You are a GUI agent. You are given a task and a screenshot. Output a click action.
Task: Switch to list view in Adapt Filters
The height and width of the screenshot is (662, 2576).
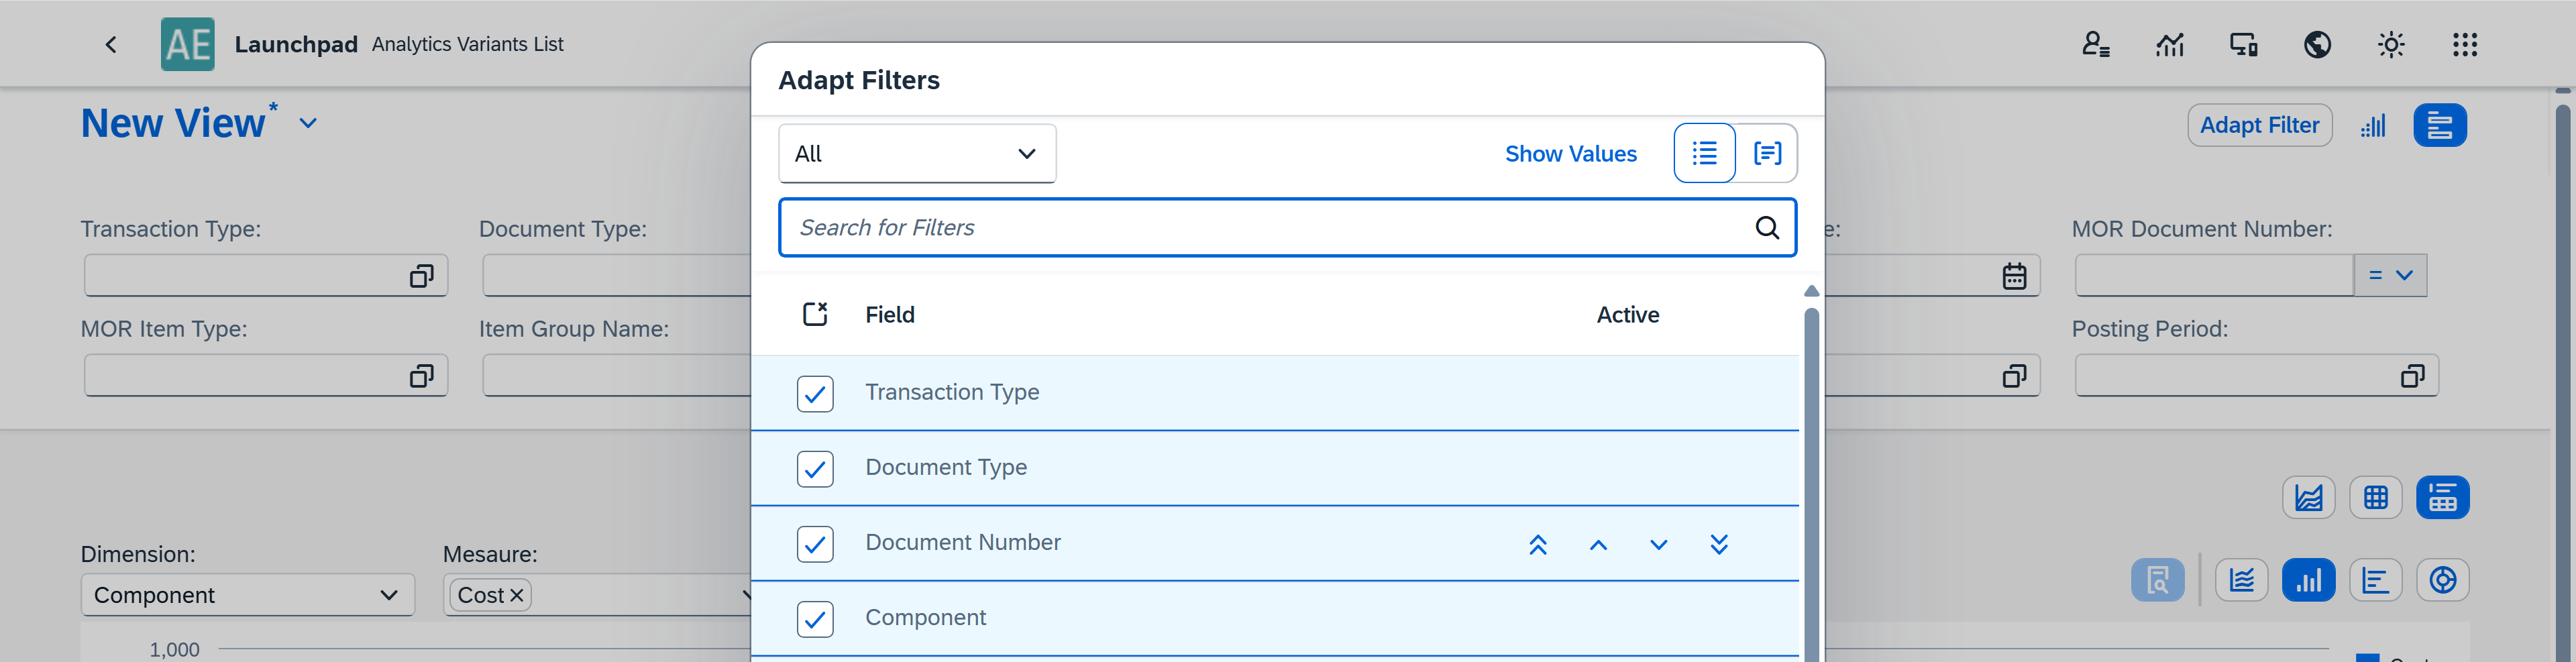click(x=1704, y=153)
